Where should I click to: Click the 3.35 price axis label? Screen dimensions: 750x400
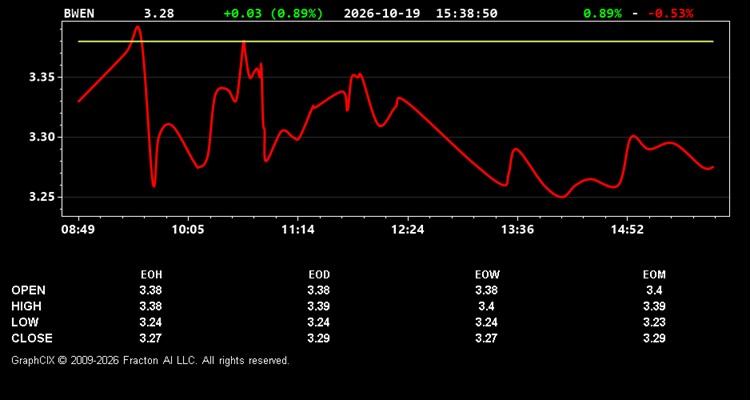coord(41,78)
